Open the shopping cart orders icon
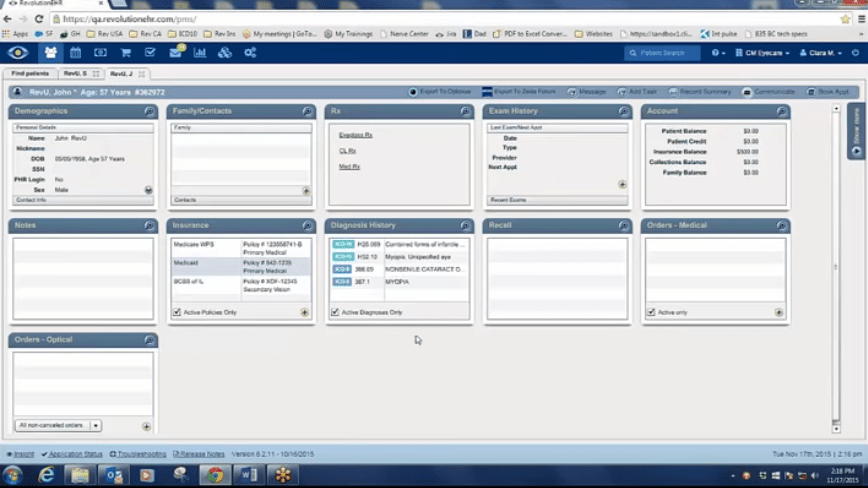 (x=126, y=53)
